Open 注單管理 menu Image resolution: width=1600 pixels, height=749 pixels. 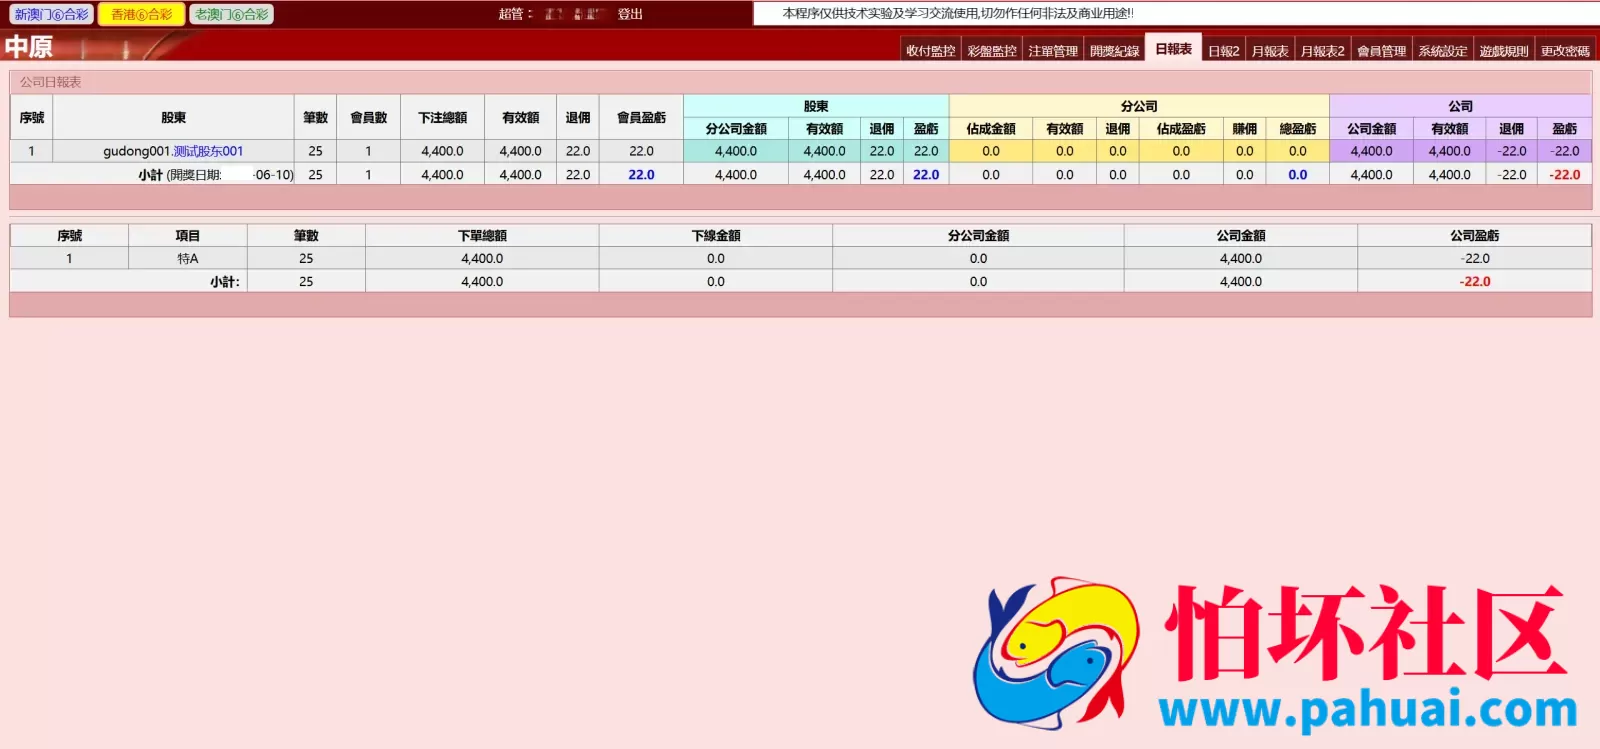1053,51
